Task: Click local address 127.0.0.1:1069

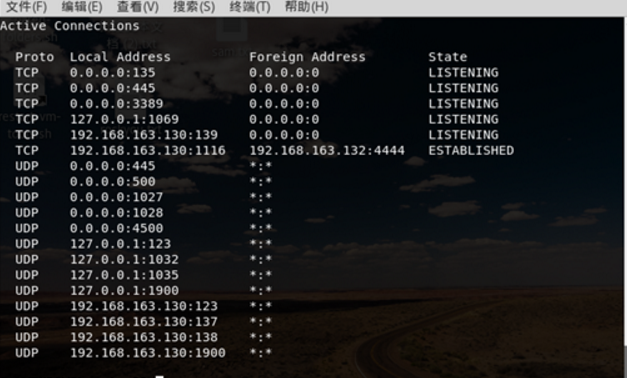Action: [x=124, y=120]
